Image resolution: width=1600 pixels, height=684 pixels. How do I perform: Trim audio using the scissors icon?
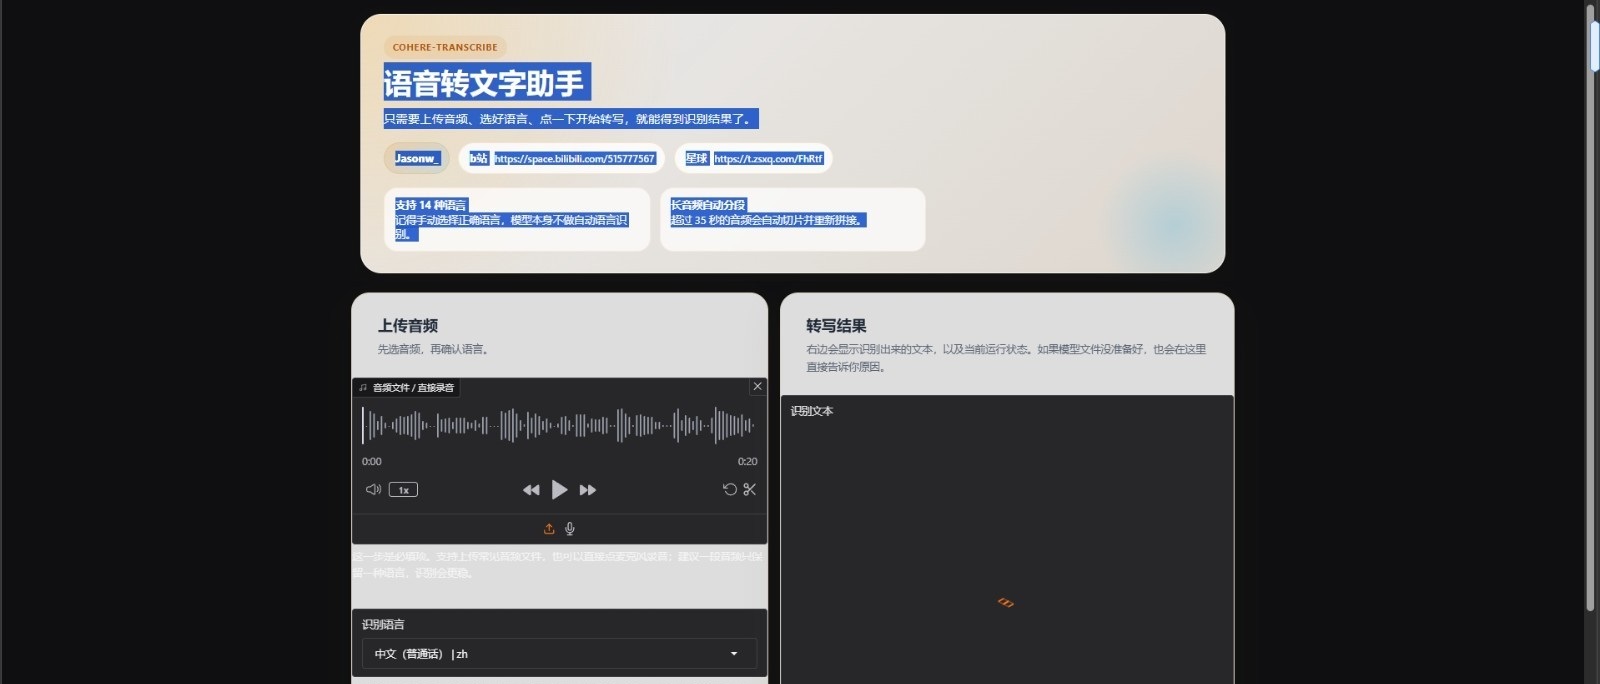[750, 489]
